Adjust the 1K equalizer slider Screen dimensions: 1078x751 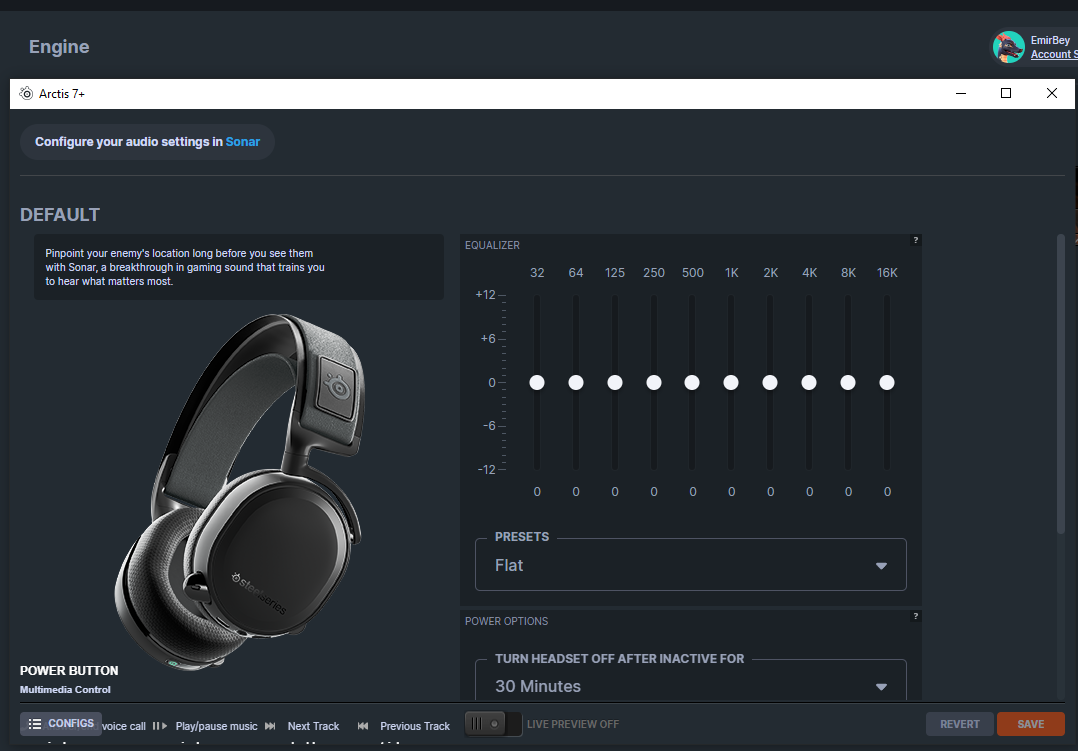[731, 382]
